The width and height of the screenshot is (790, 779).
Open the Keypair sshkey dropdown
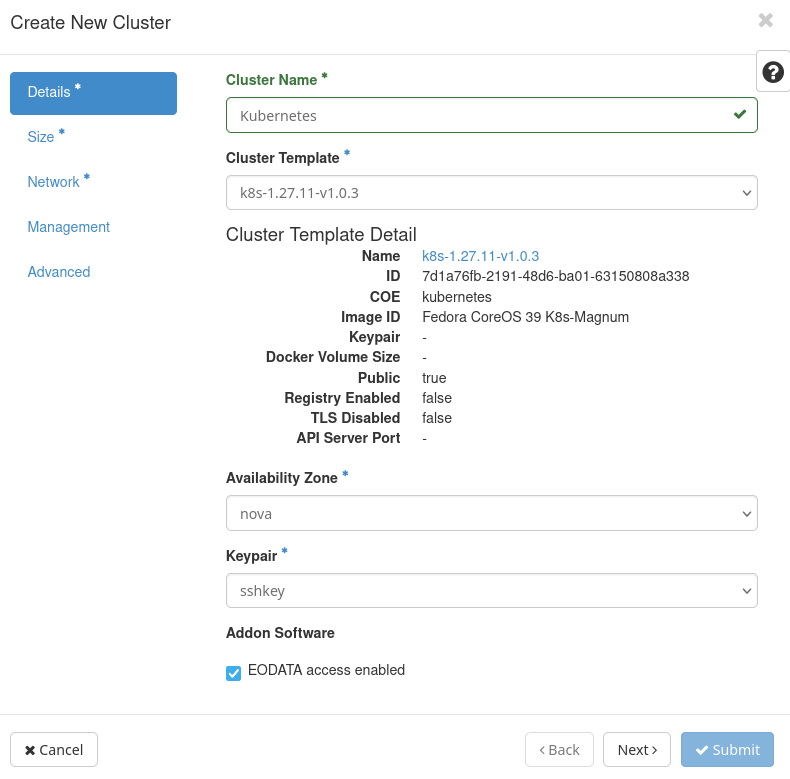point(491,590)
